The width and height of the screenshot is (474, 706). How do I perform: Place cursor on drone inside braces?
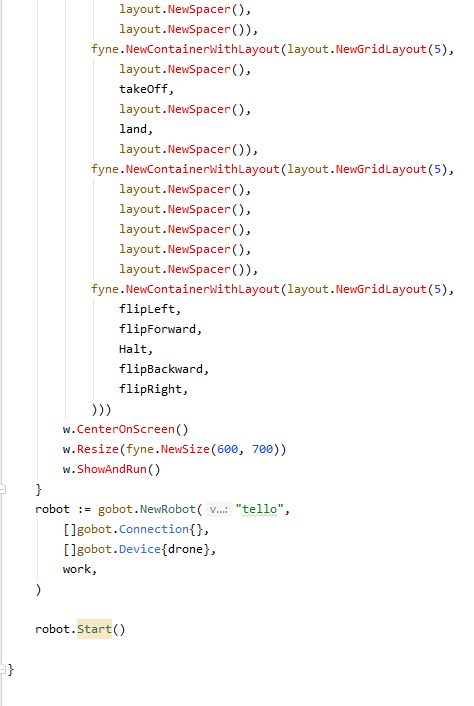[x=185, y=549]
